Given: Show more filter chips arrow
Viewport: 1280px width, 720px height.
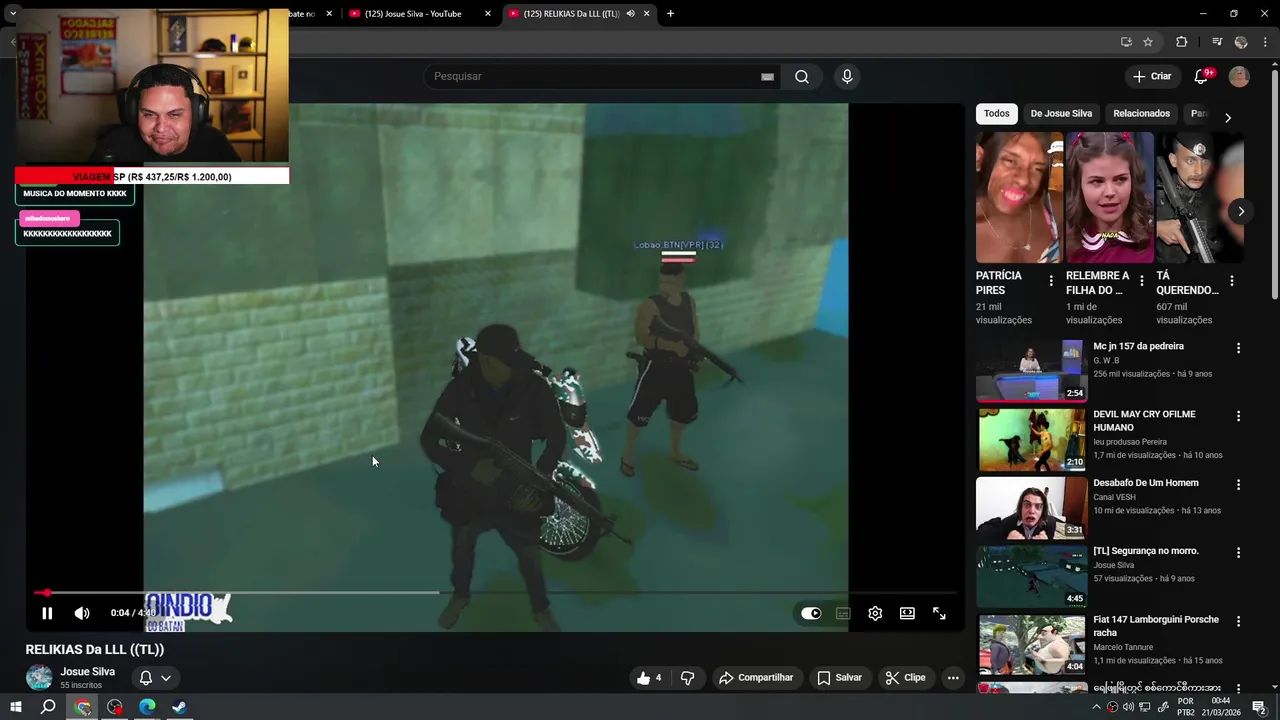Looking at the screenshot, I should [x=1228, y=118].
